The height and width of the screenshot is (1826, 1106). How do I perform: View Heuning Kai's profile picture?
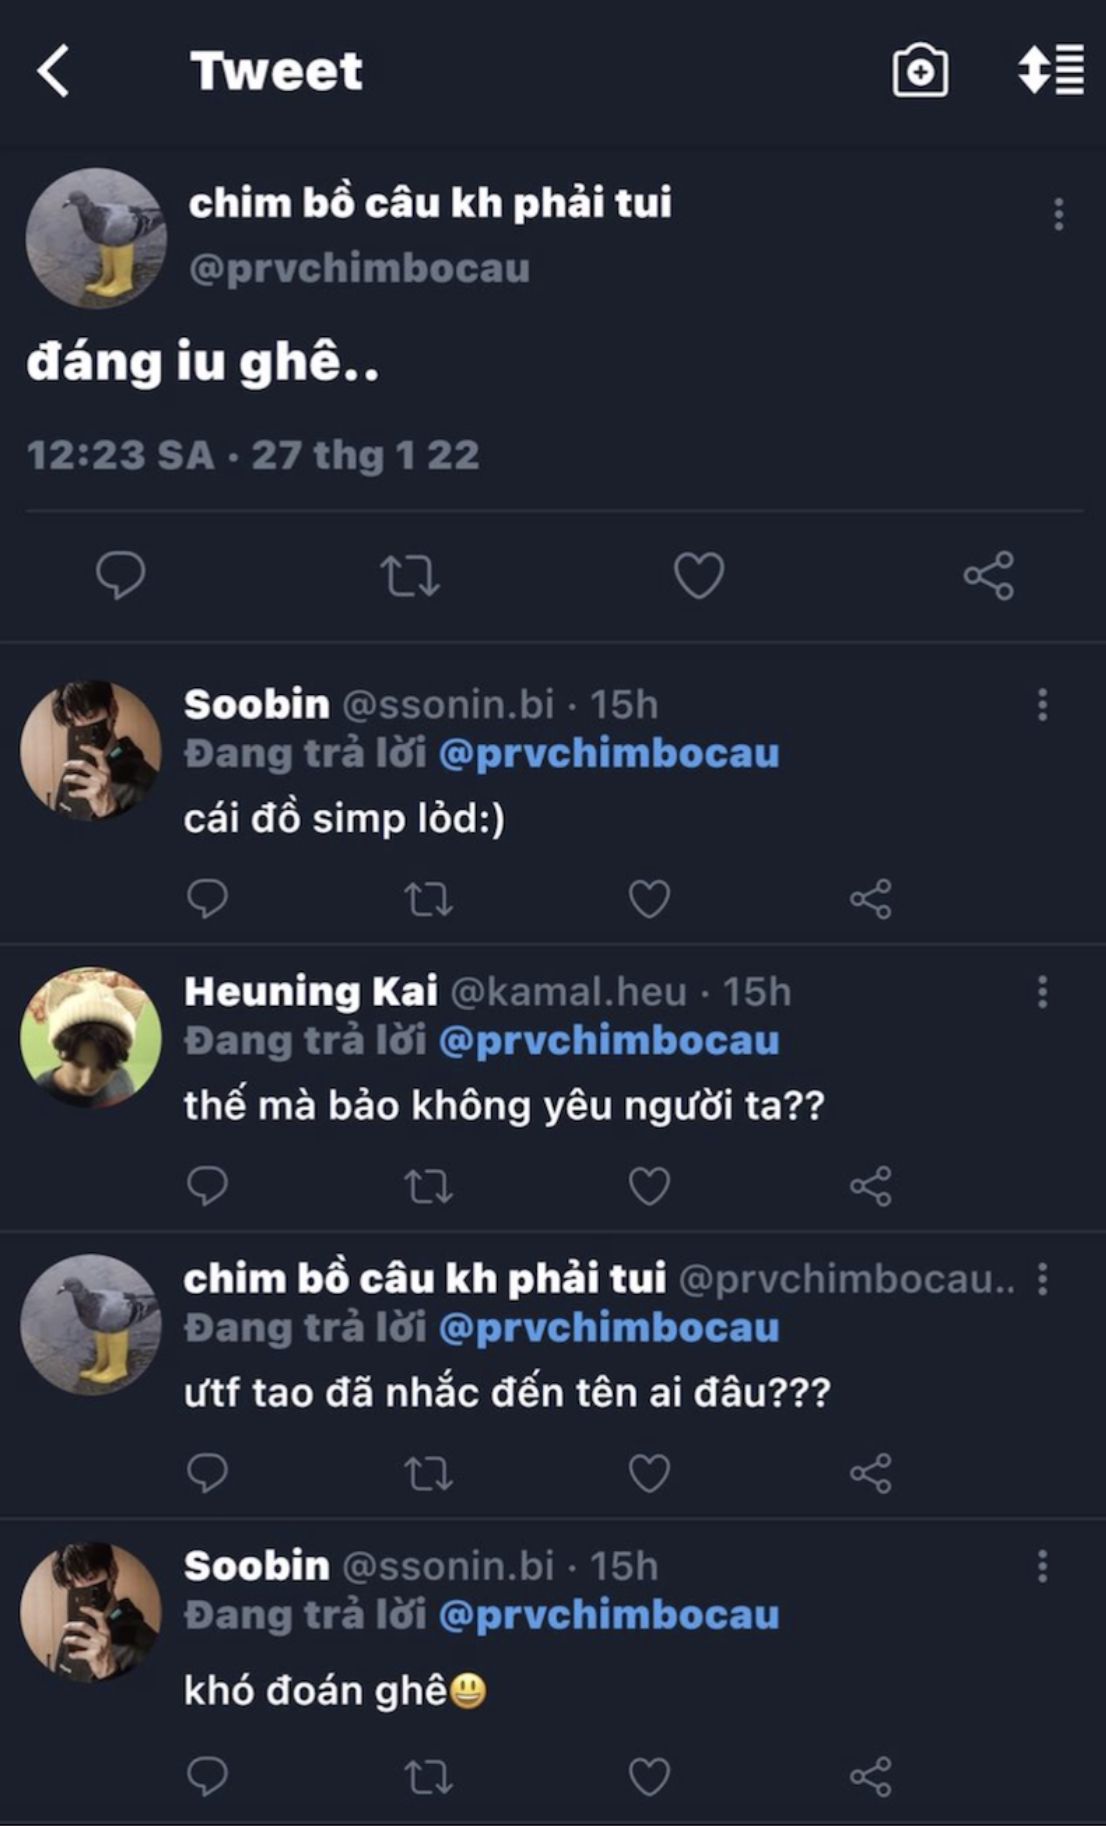pos(91,1037)
